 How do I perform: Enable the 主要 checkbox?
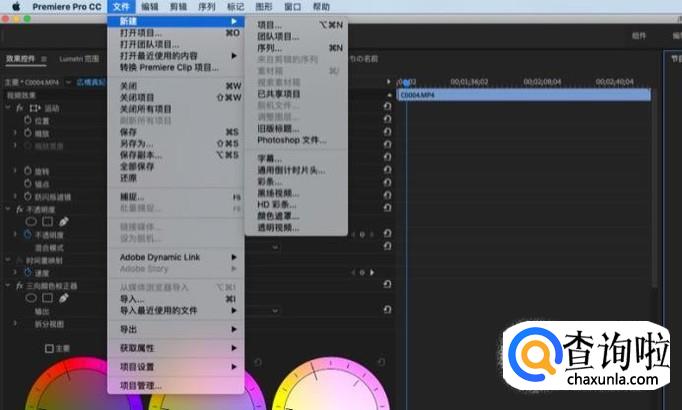click(x=49, y=349)
